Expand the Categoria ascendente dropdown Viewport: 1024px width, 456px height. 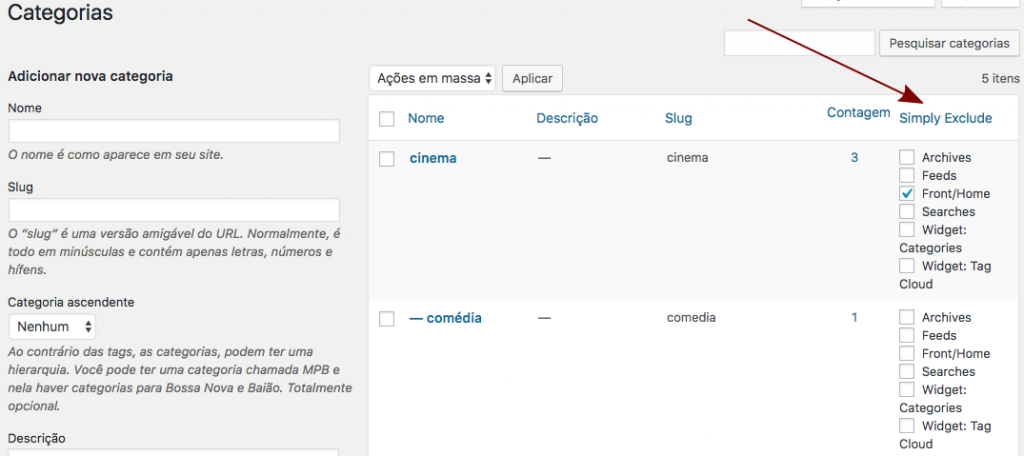tap(52, 326)
